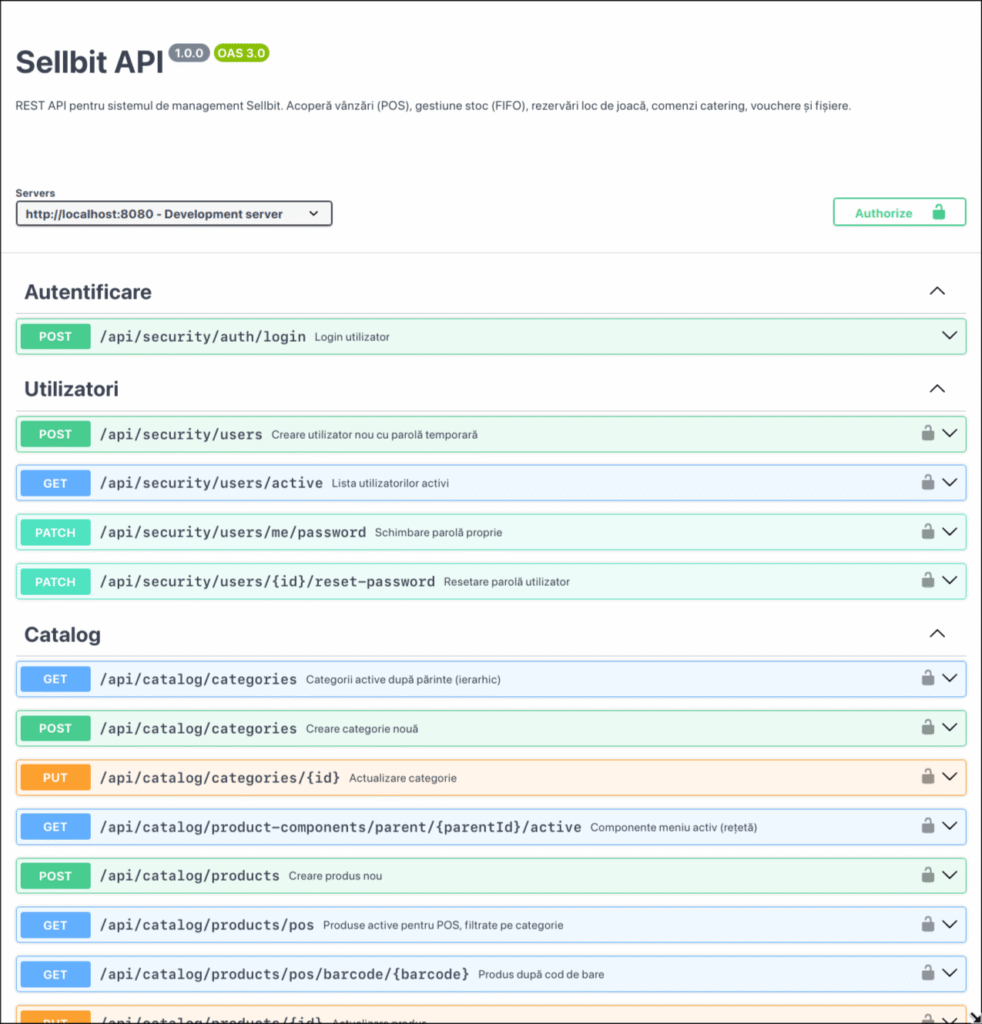Click lock icon on GET users/active row
982x1024 pixels.
click(x=927, y=483)
